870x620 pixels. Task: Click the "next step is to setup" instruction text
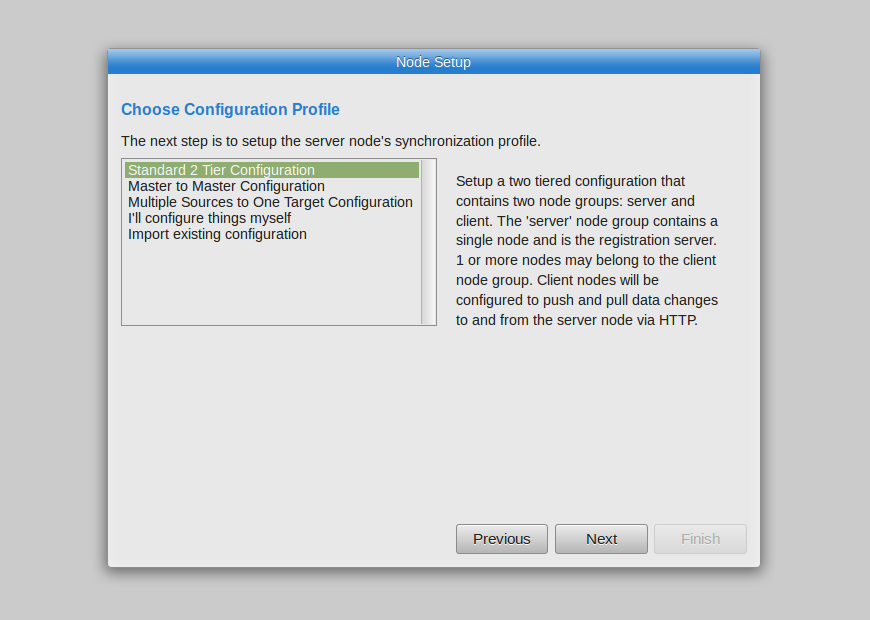coord(331,141)
